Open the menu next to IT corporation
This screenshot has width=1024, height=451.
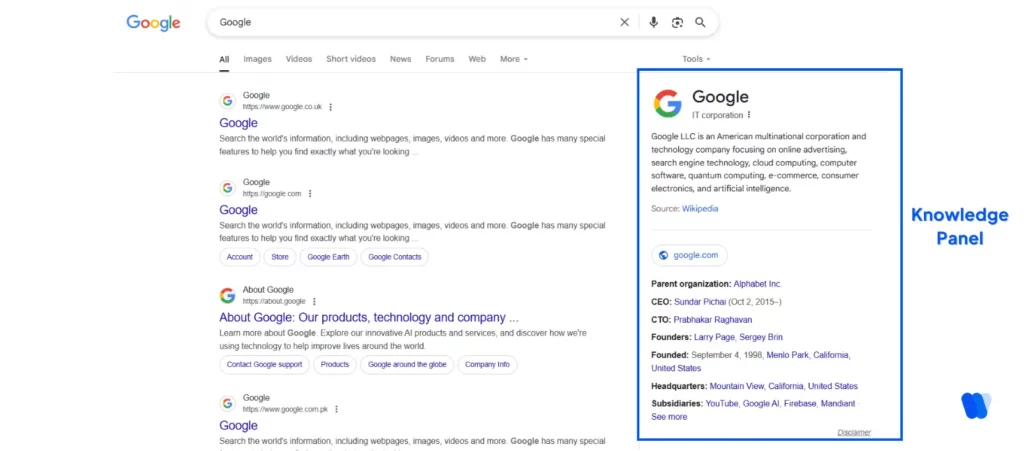tap(749, 115)
